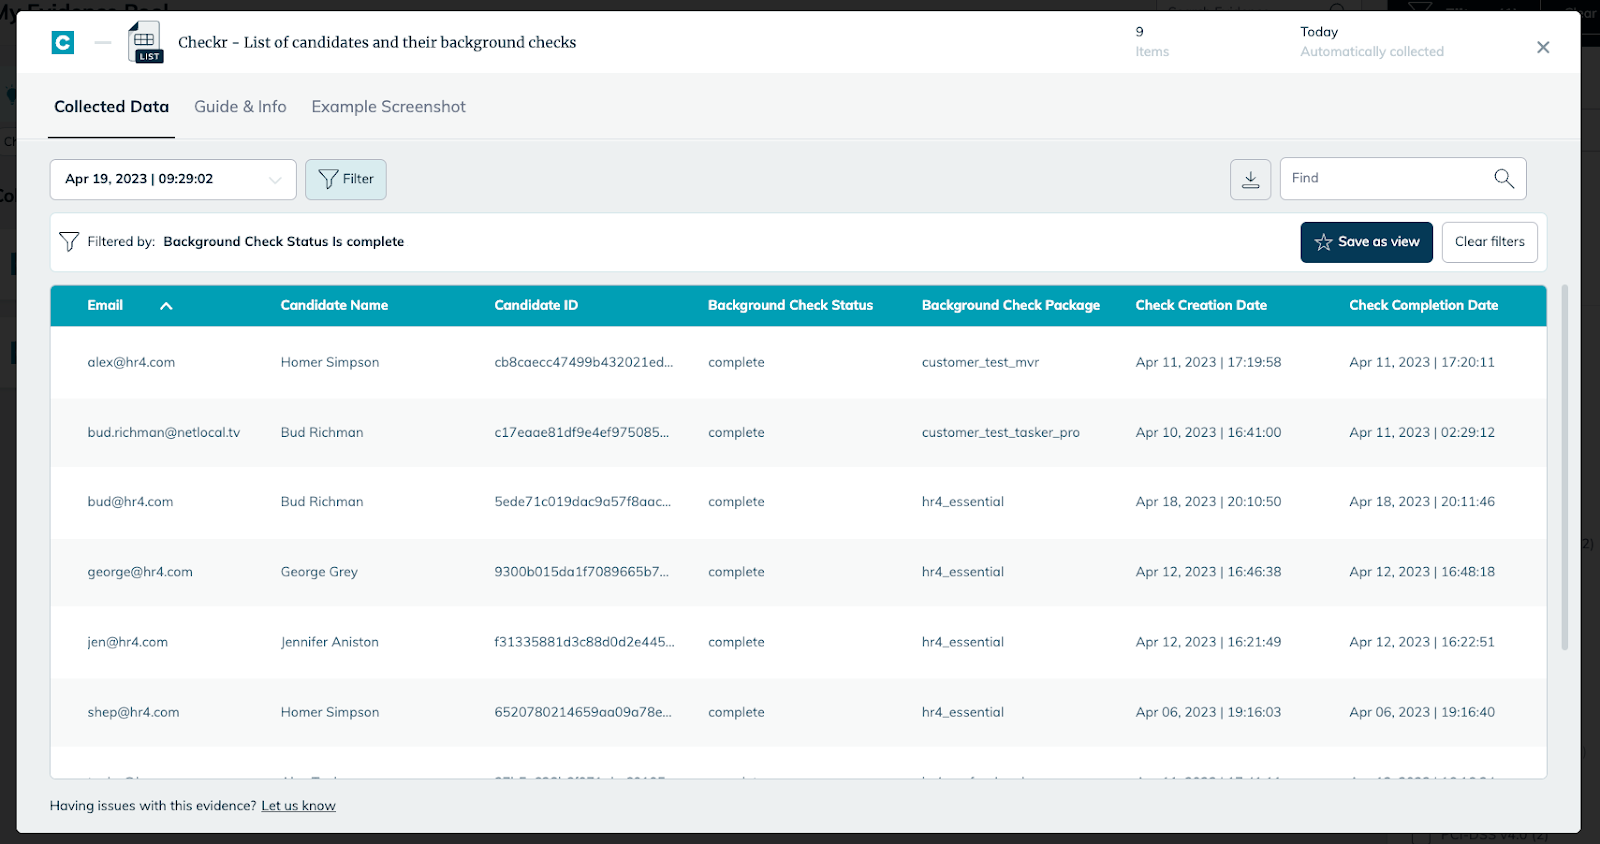1600x844 pixels.
Task: Select the jen@hr4.com email cell
Action: pos(127,642)
